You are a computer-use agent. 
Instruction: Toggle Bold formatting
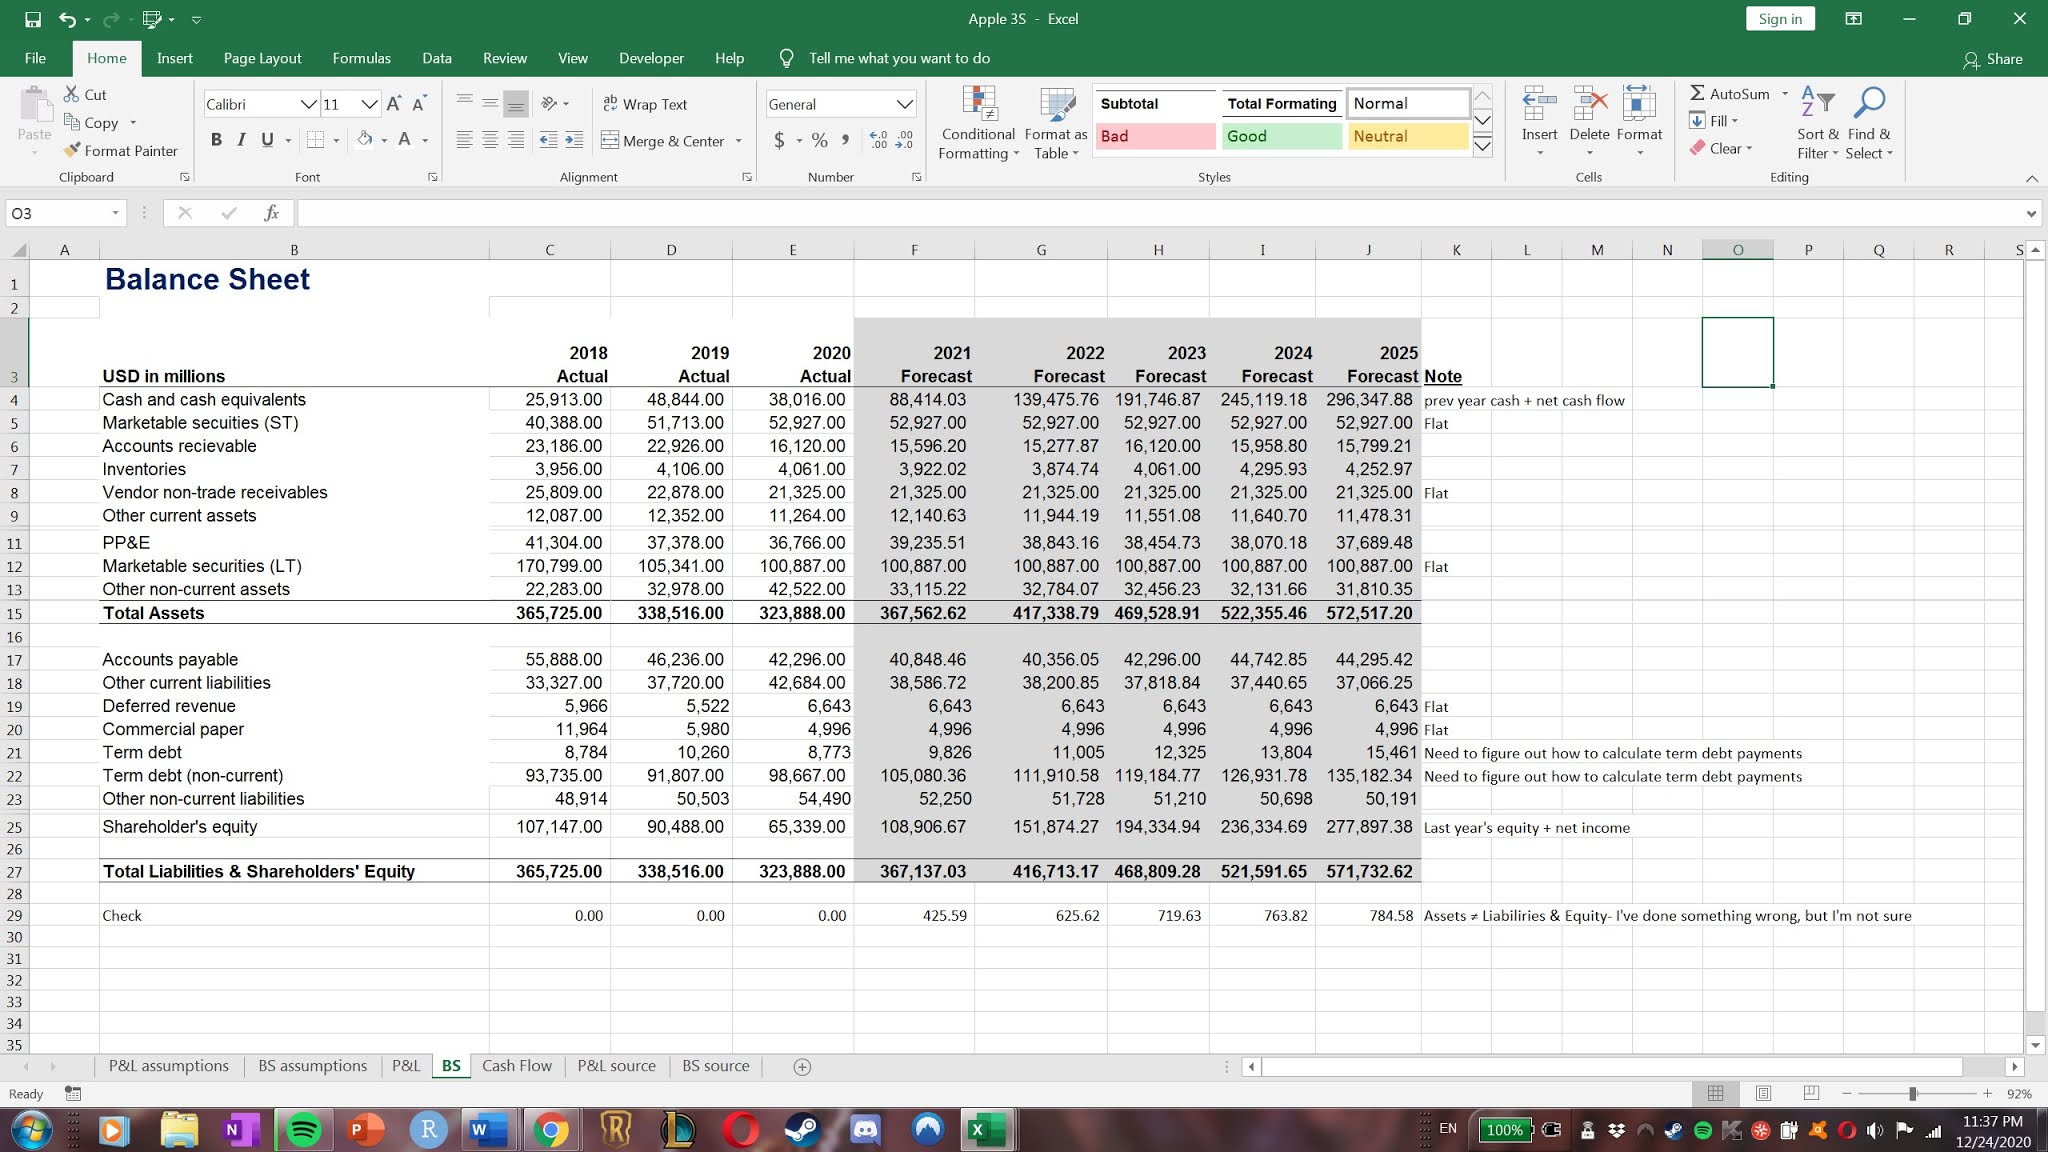[x=216, y=140]
